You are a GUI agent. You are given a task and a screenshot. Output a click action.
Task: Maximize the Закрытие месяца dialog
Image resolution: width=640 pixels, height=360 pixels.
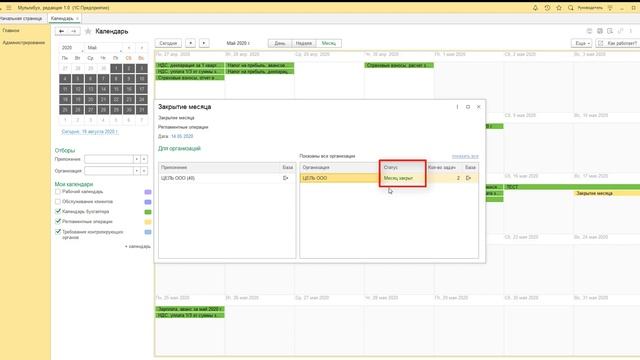[468, 107]
